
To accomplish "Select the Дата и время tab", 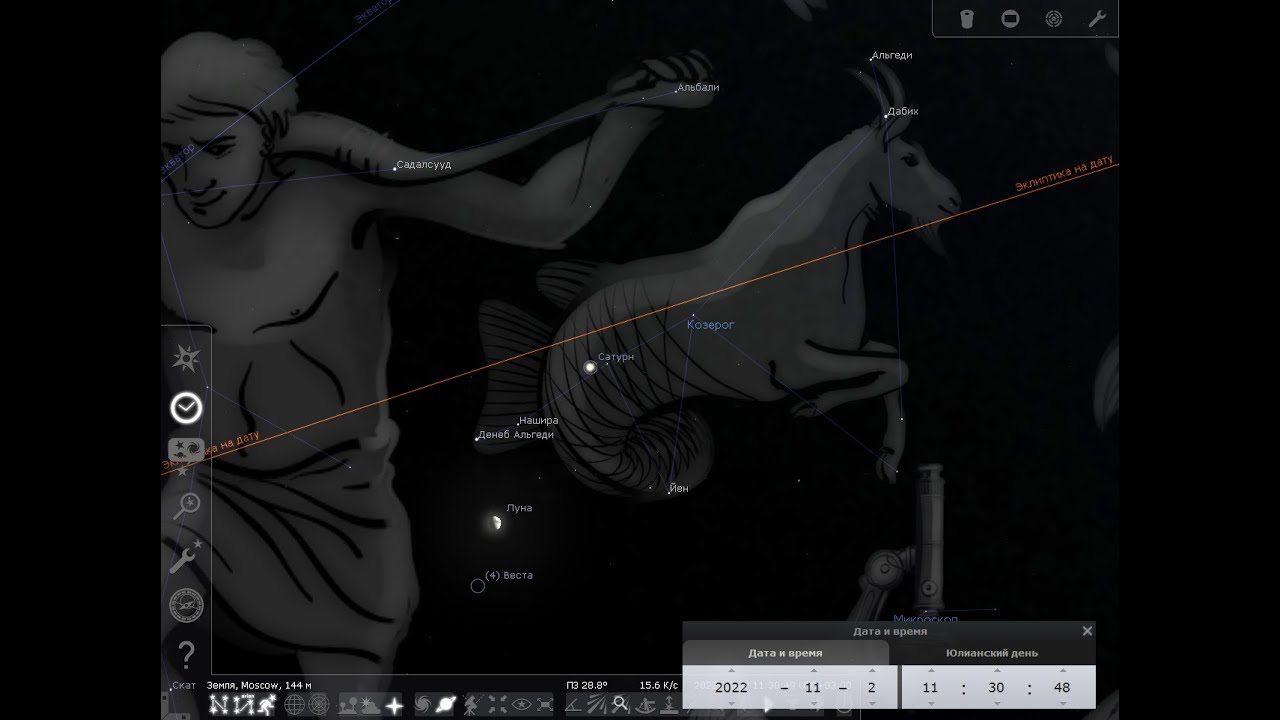I will click(785, 653).
